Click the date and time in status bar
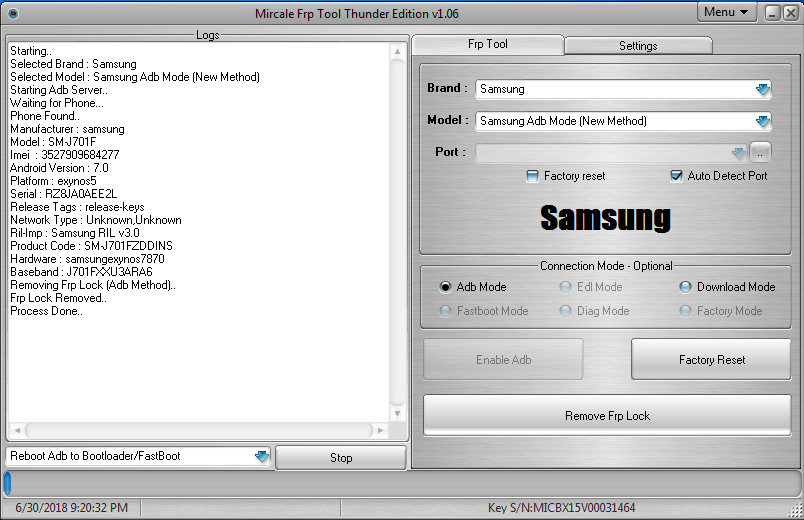Screen dimensions: 804x520 [x=71, y=508]
